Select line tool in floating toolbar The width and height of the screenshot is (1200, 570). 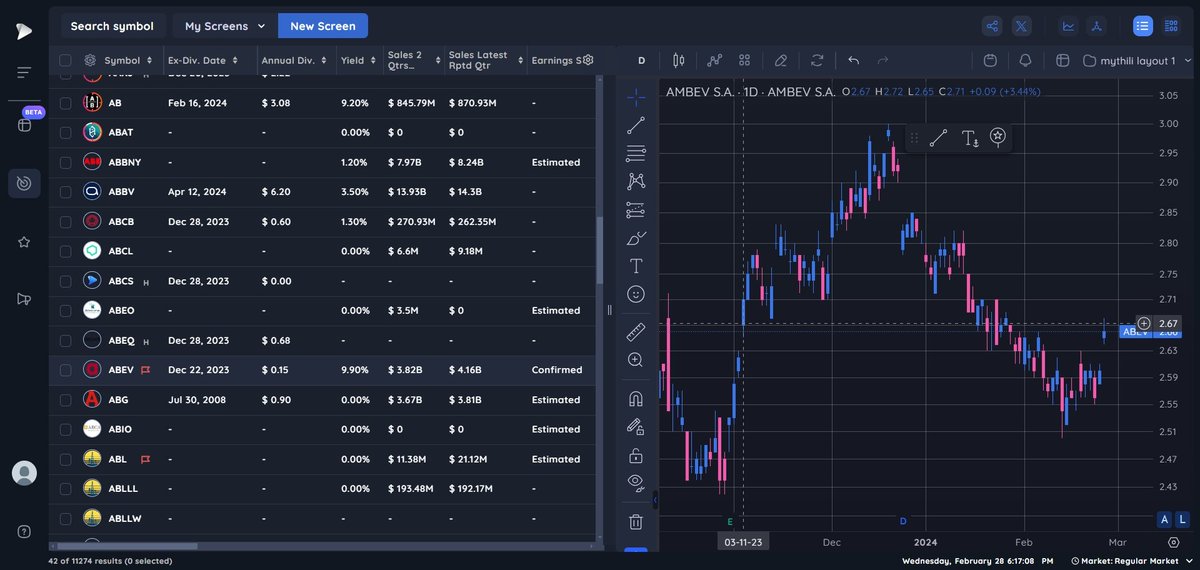pos(938,138)
